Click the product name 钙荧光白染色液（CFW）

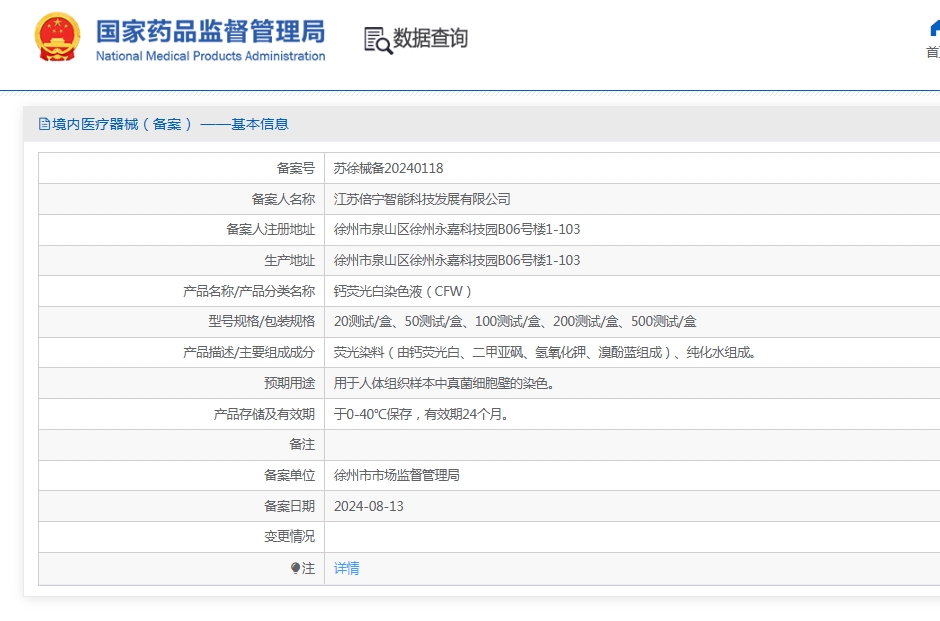pos(402,291)
